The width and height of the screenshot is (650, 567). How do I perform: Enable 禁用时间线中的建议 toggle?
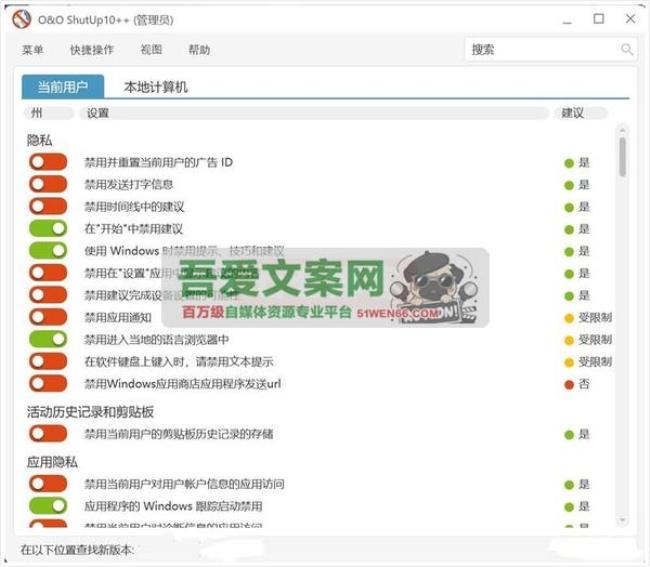[x=48, y=207]
